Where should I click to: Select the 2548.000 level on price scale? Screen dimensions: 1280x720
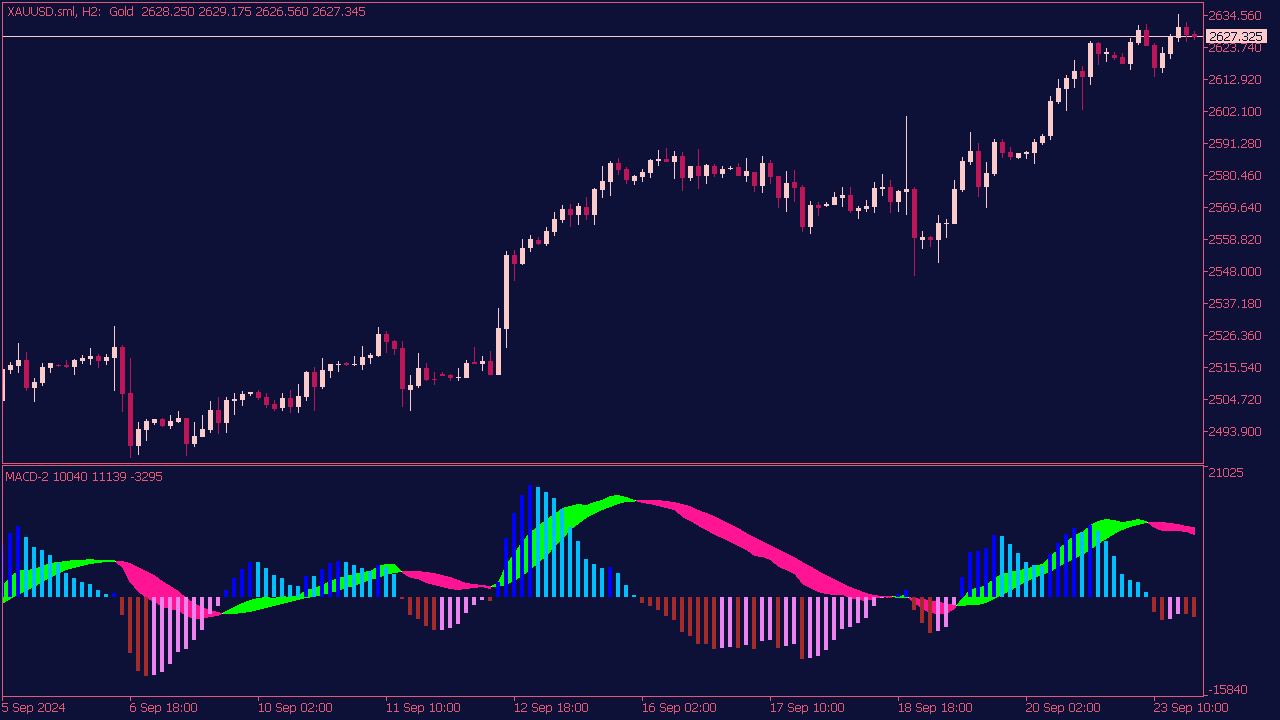click(1235, 272)
